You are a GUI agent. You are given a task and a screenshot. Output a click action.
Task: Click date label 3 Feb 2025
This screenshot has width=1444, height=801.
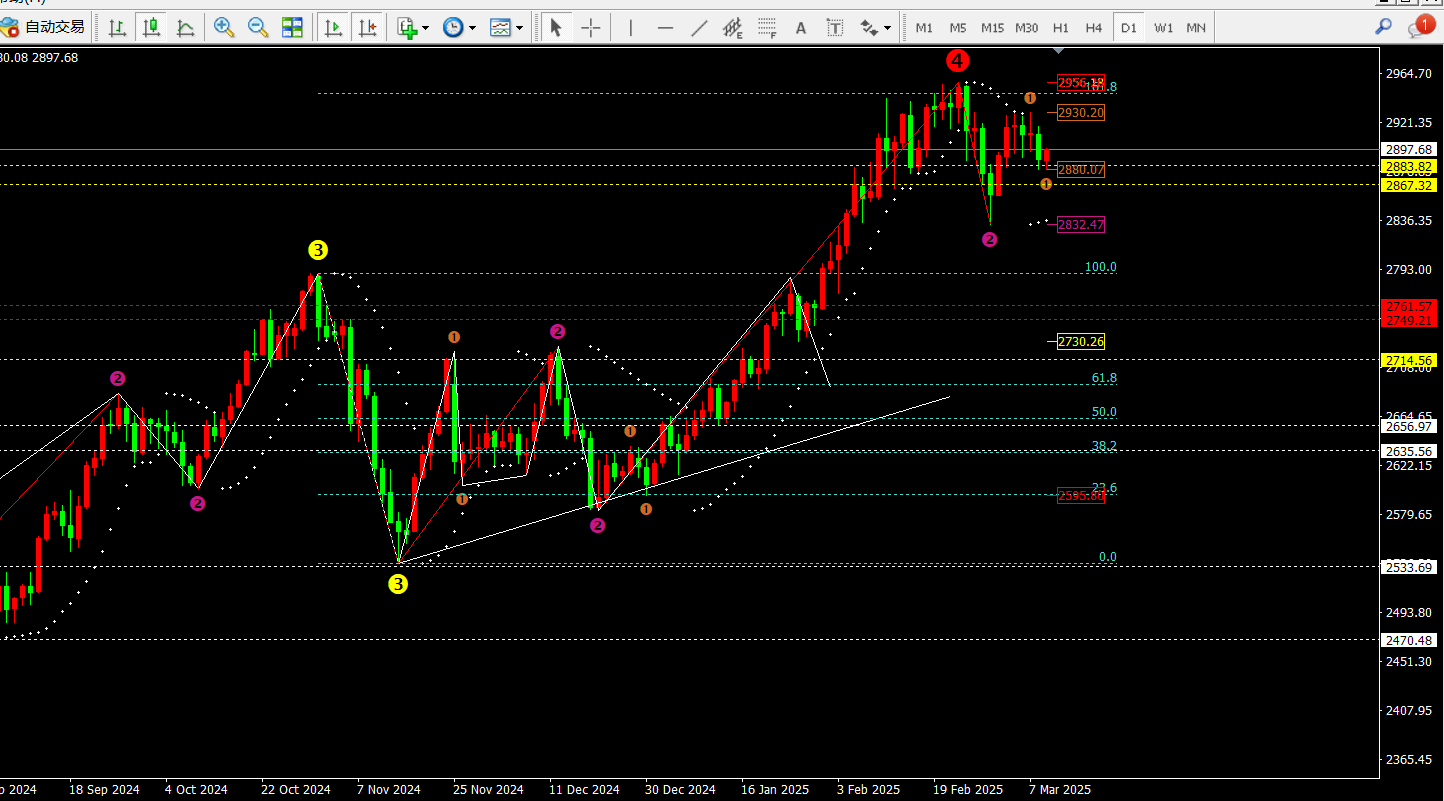(868, 790)
